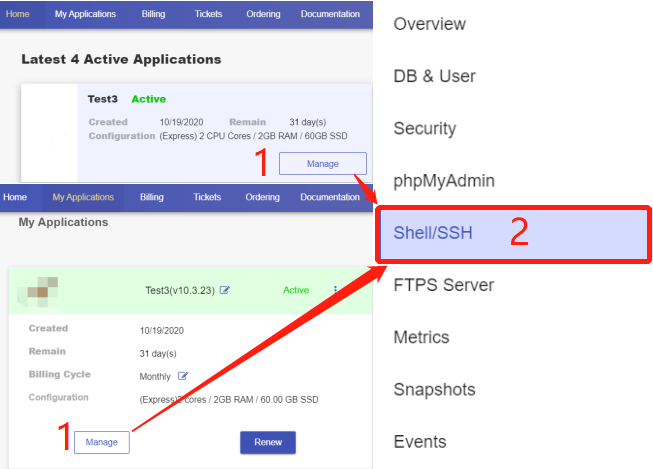Open the Overview section in the sidebar

point(429,24)
